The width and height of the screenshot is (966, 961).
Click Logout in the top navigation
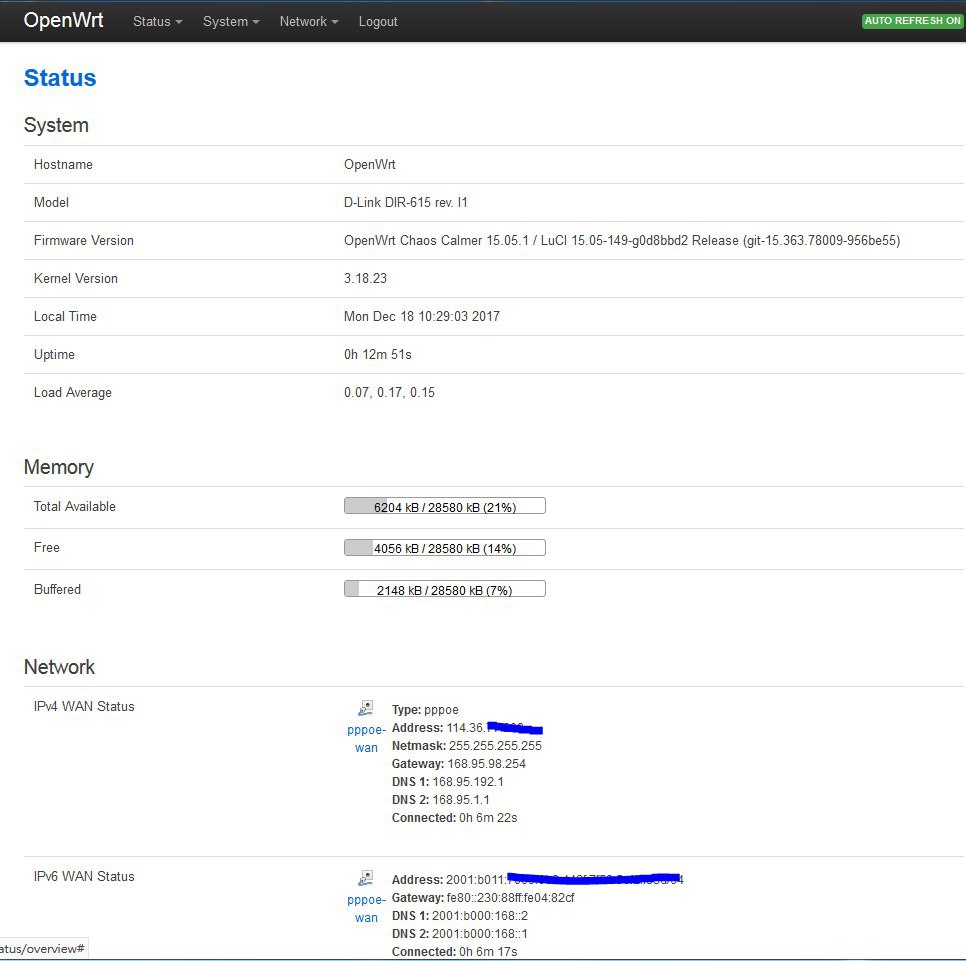tap(378, 21)
